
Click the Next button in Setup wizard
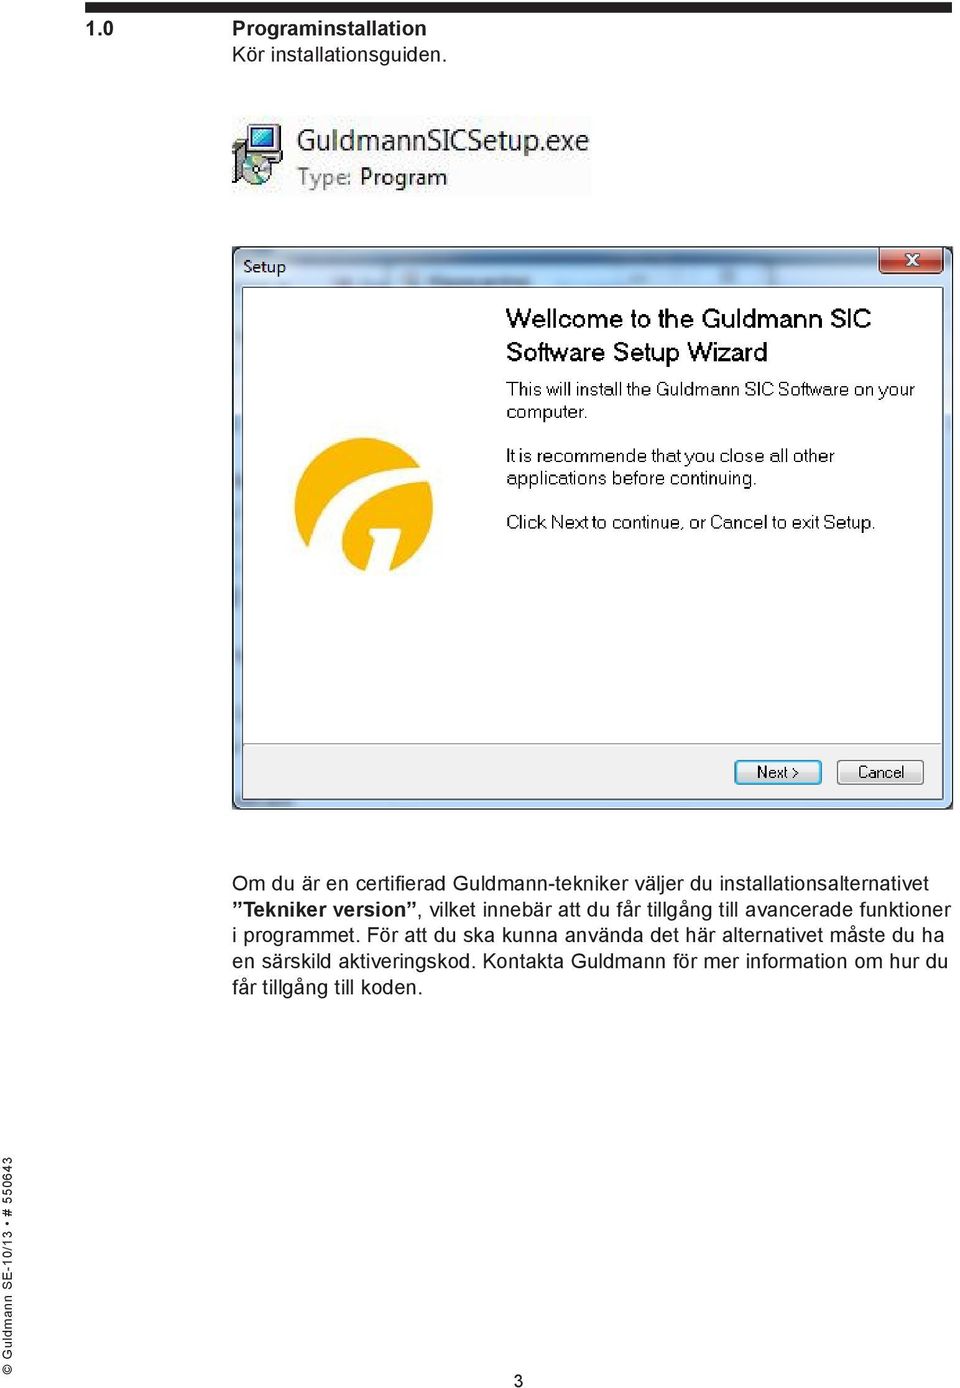click(x=777, y=772)
